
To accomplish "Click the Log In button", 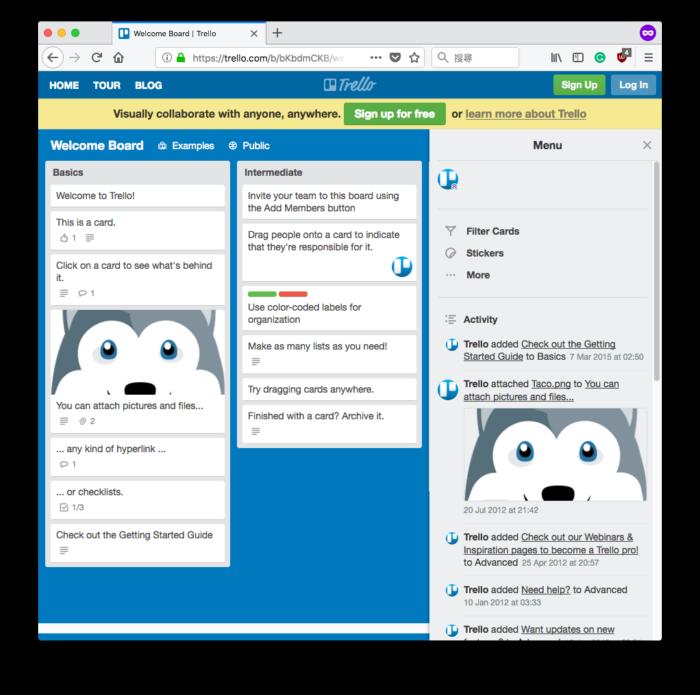I will tap(633, 85).
